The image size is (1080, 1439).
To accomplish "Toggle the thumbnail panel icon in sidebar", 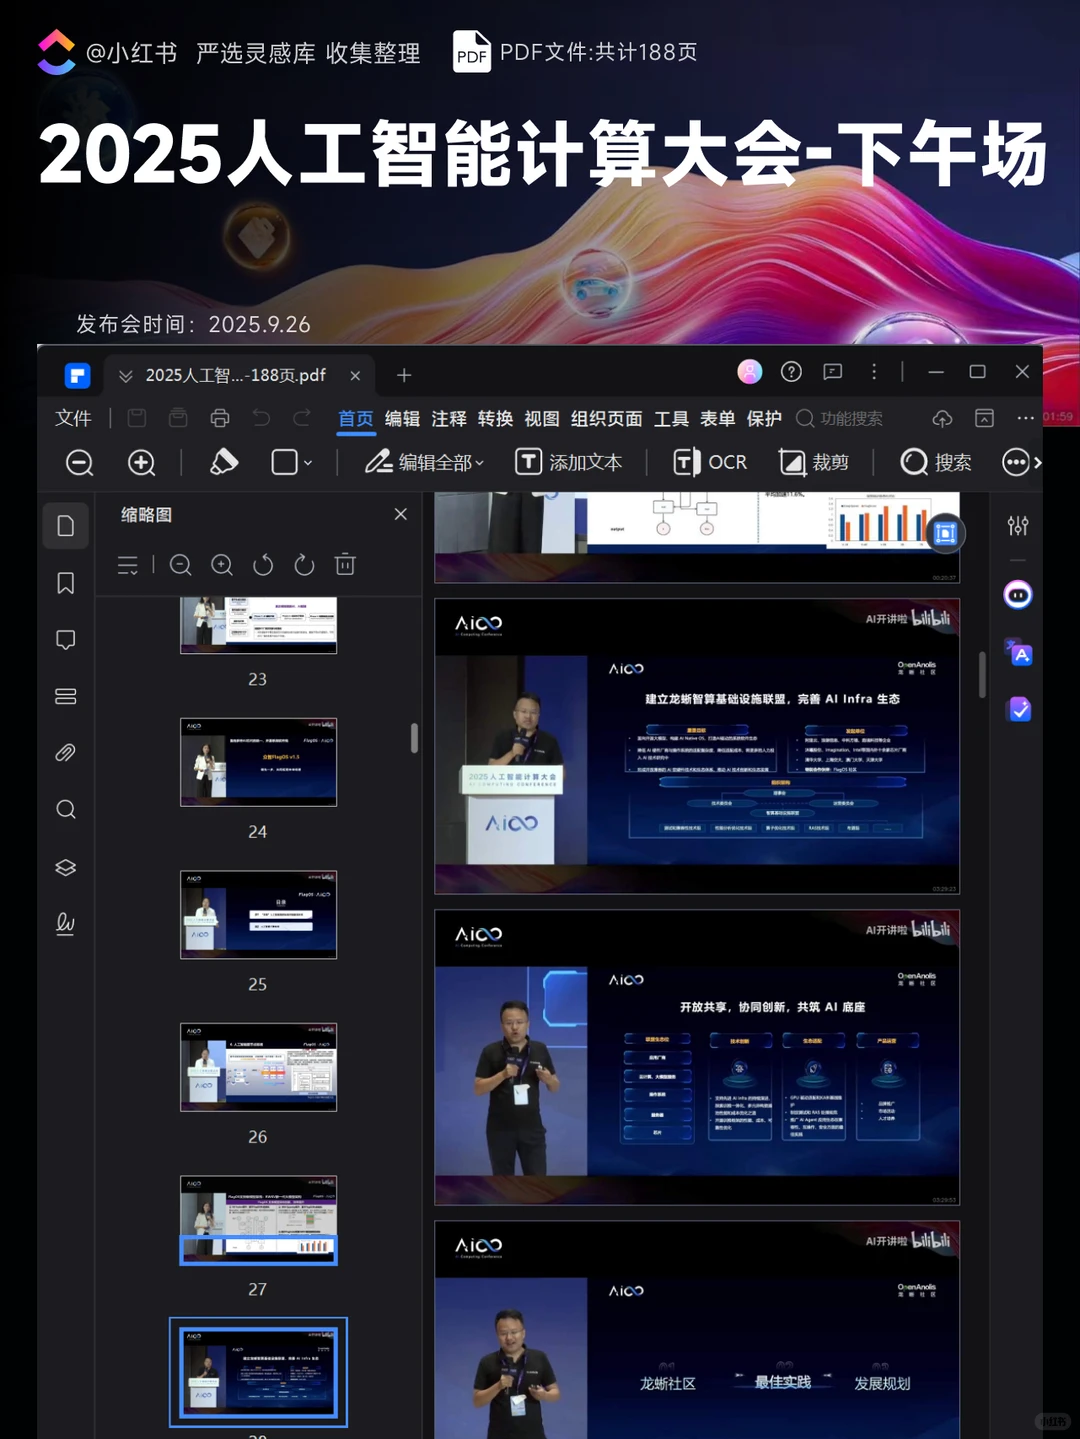I will (x=66, y=526).
